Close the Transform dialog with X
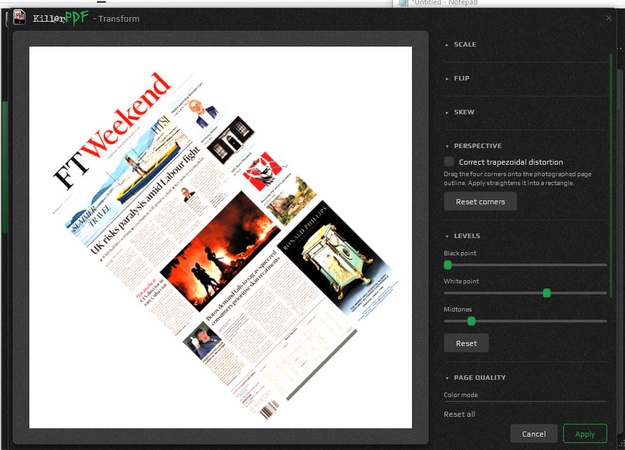The width and height of the screenshot is (625, 450). point(608,18)
